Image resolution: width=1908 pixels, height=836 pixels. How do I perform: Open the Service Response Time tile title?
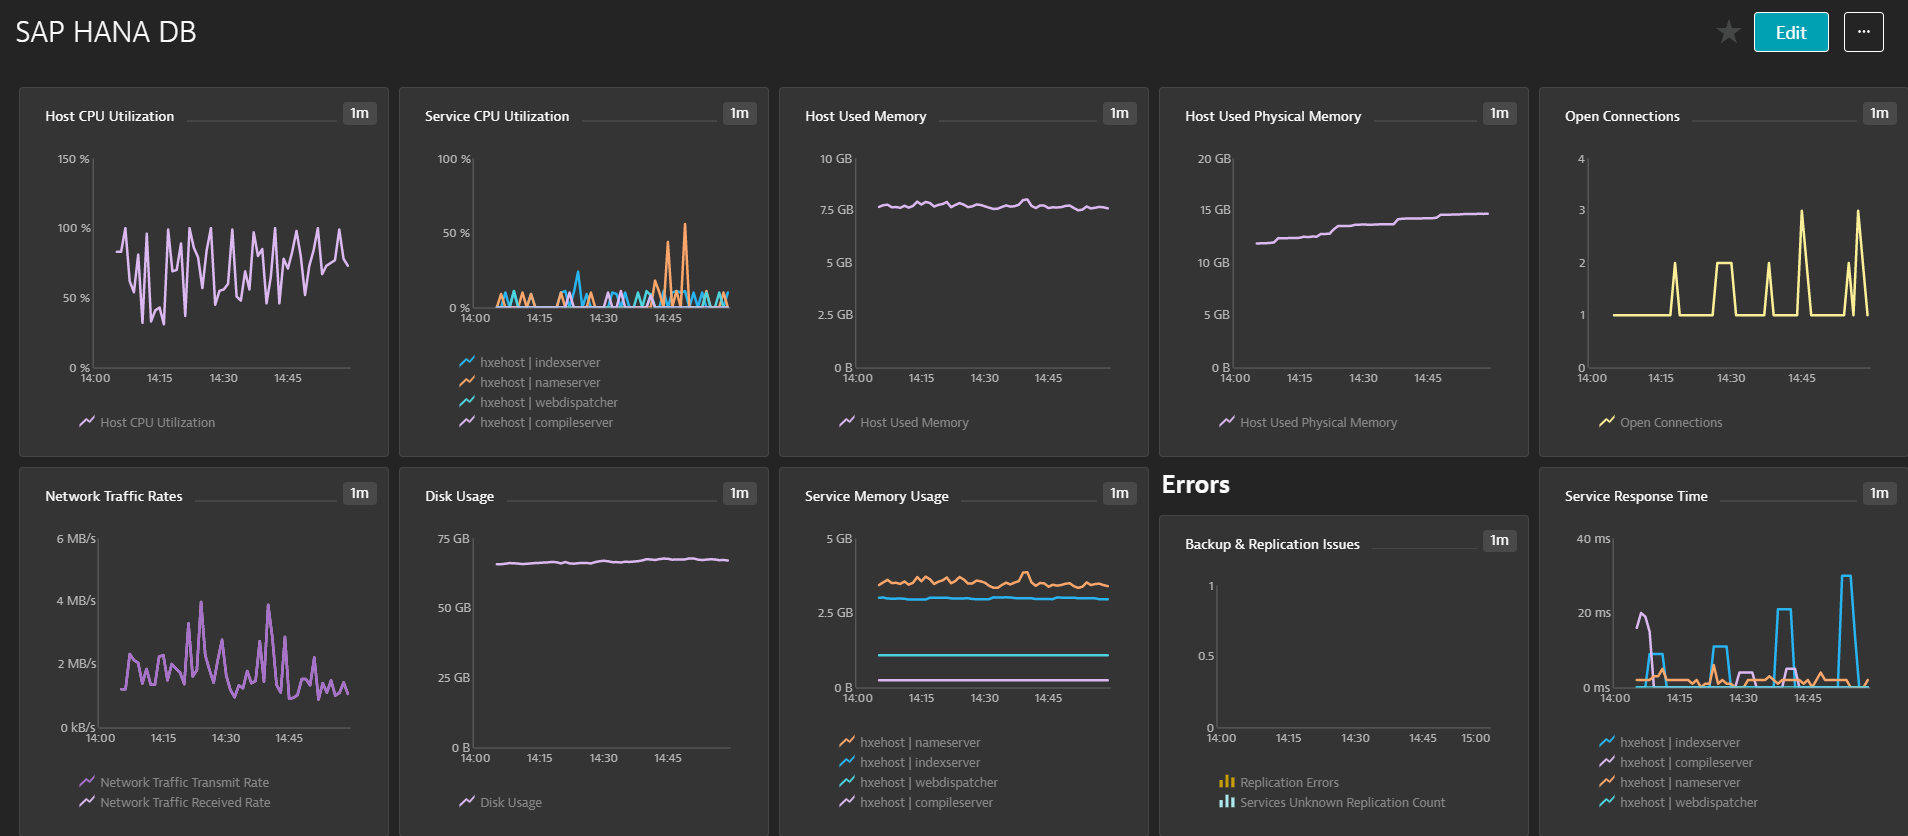click(x=1636, y=496)
